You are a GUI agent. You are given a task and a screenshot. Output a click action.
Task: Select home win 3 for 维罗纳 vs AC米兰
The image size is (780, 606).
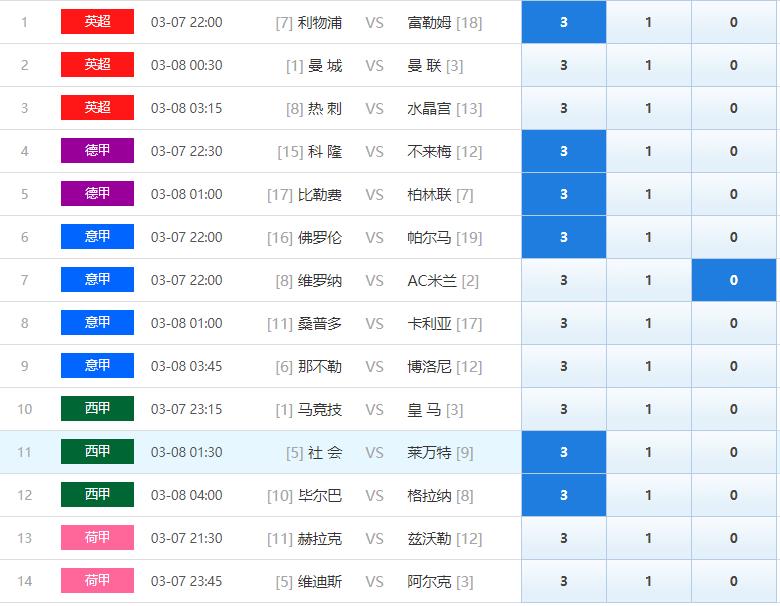[564, 280]
